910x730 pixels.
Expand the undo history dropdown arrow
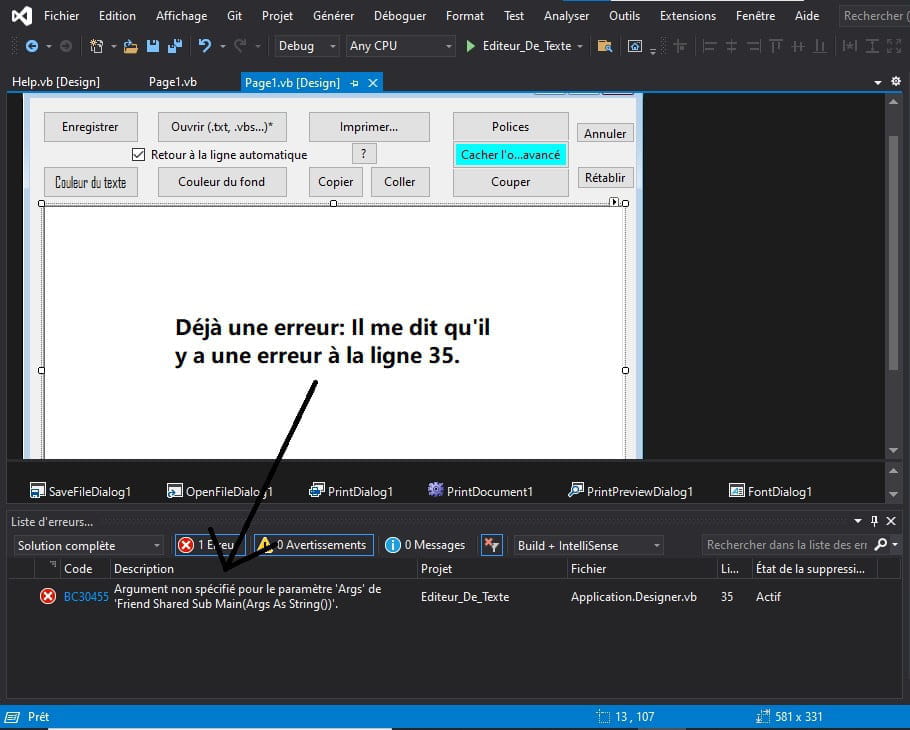[222, 46]
